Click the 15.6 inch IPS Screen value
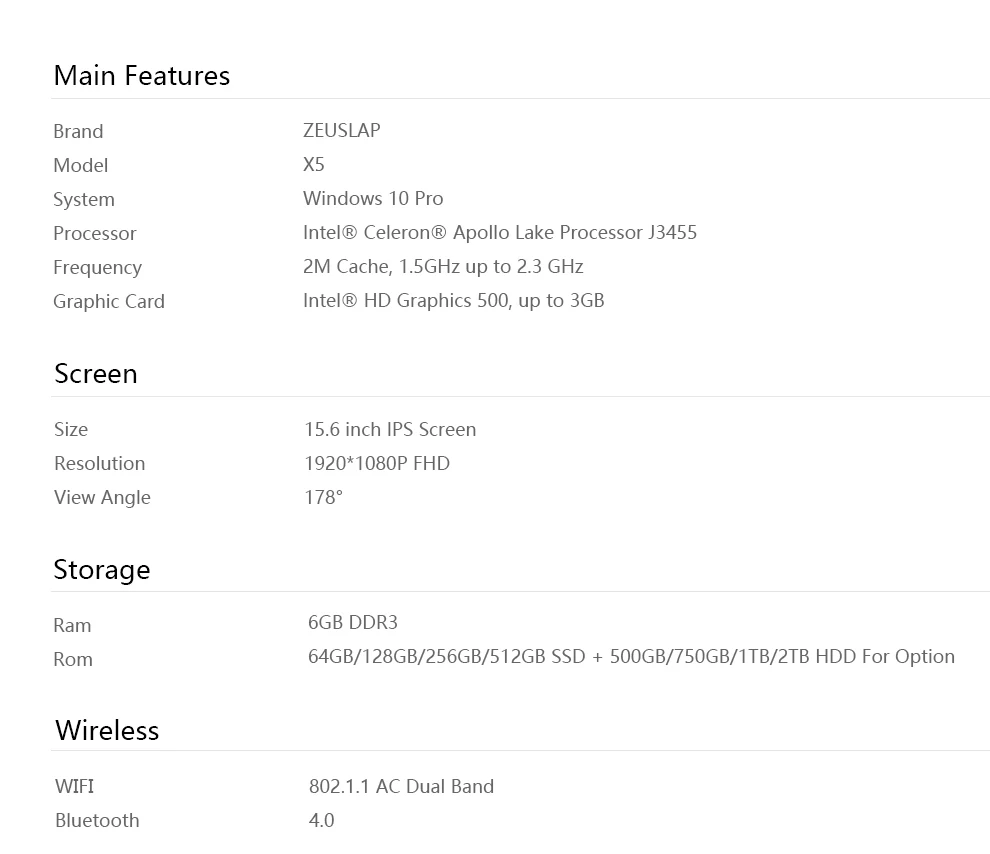The height and width of the screenshot is (854, 990). 390,430
